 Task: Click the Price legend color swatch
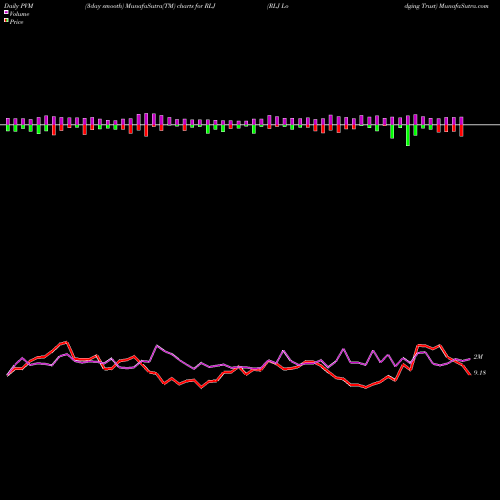pos(6,21)
